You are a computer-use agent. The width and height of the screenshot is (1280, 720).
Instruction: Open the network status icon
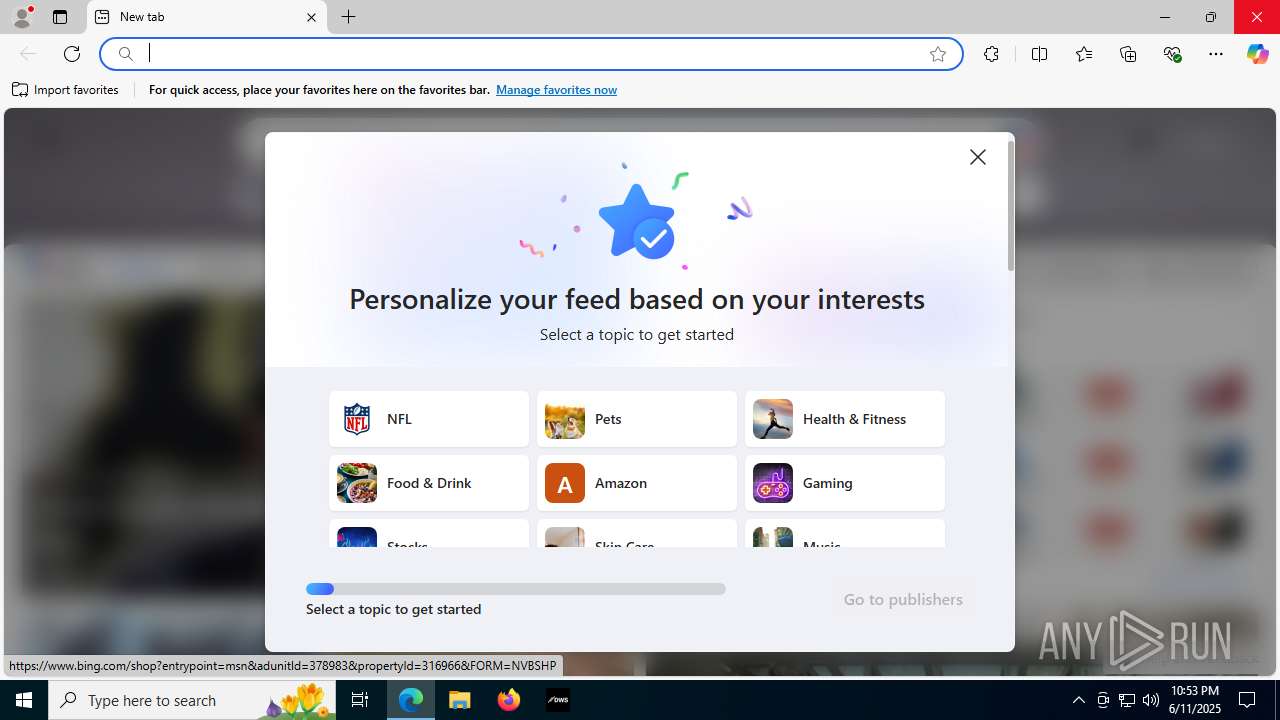(x=1127, y=700)
